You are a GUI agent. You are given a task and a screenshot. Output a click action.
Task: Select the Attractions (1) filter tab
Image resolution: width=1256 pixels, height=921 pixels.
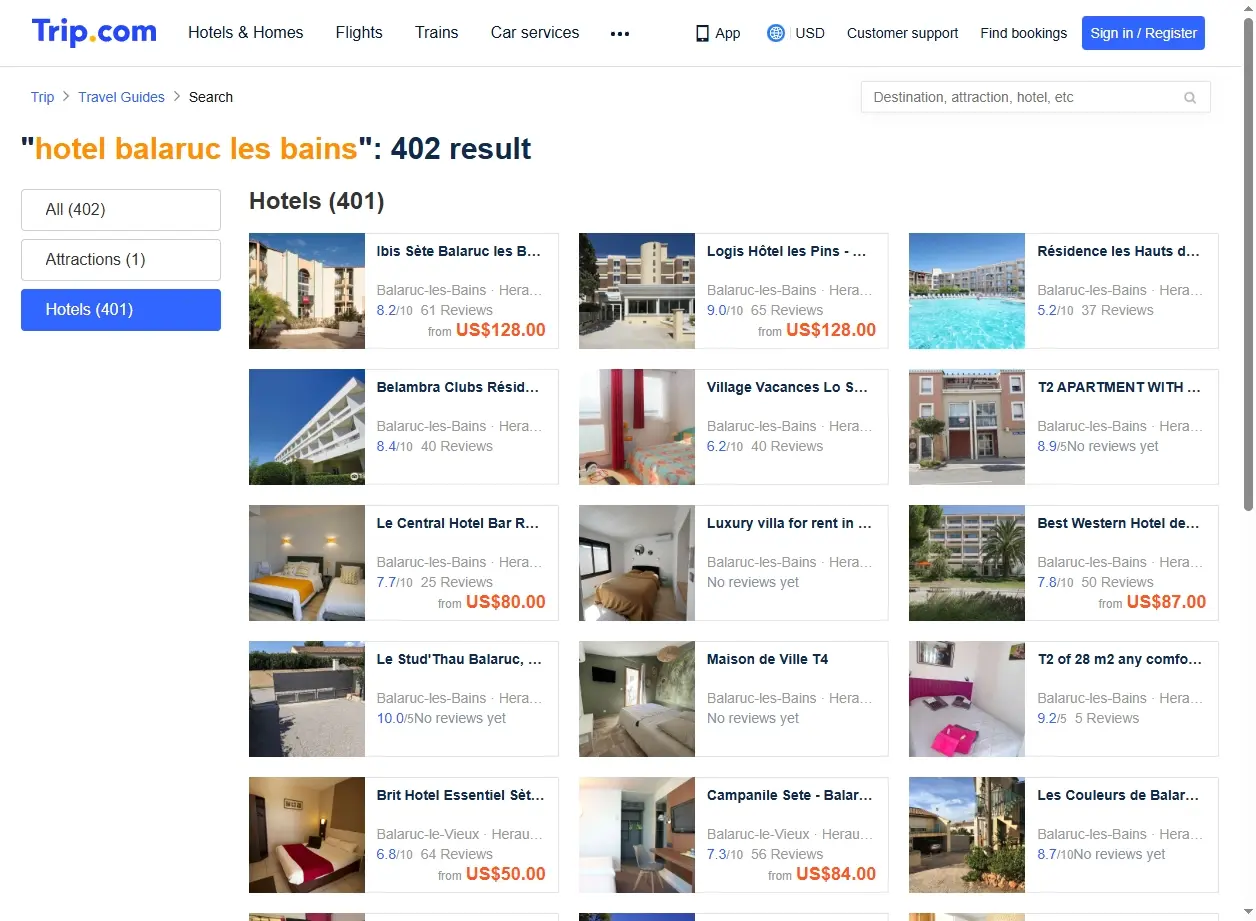[x=121, y=260]
